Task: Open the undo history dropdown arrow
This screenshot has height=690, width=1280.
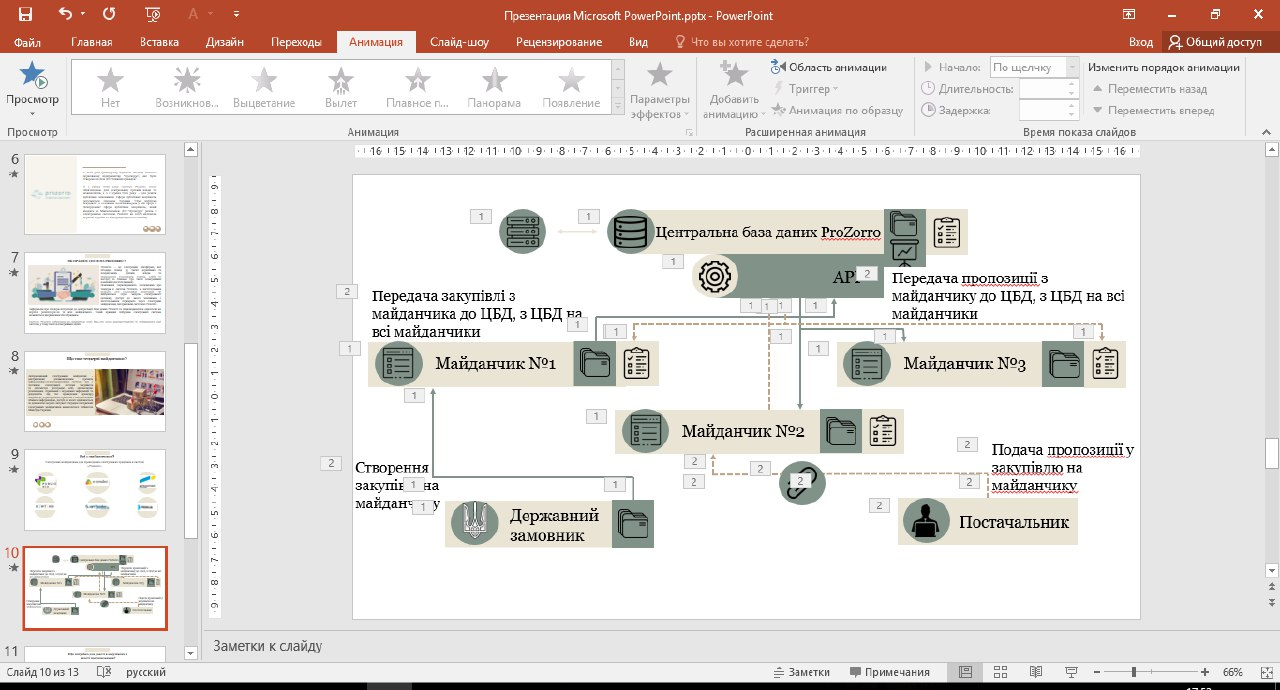Action: (83, 15)
